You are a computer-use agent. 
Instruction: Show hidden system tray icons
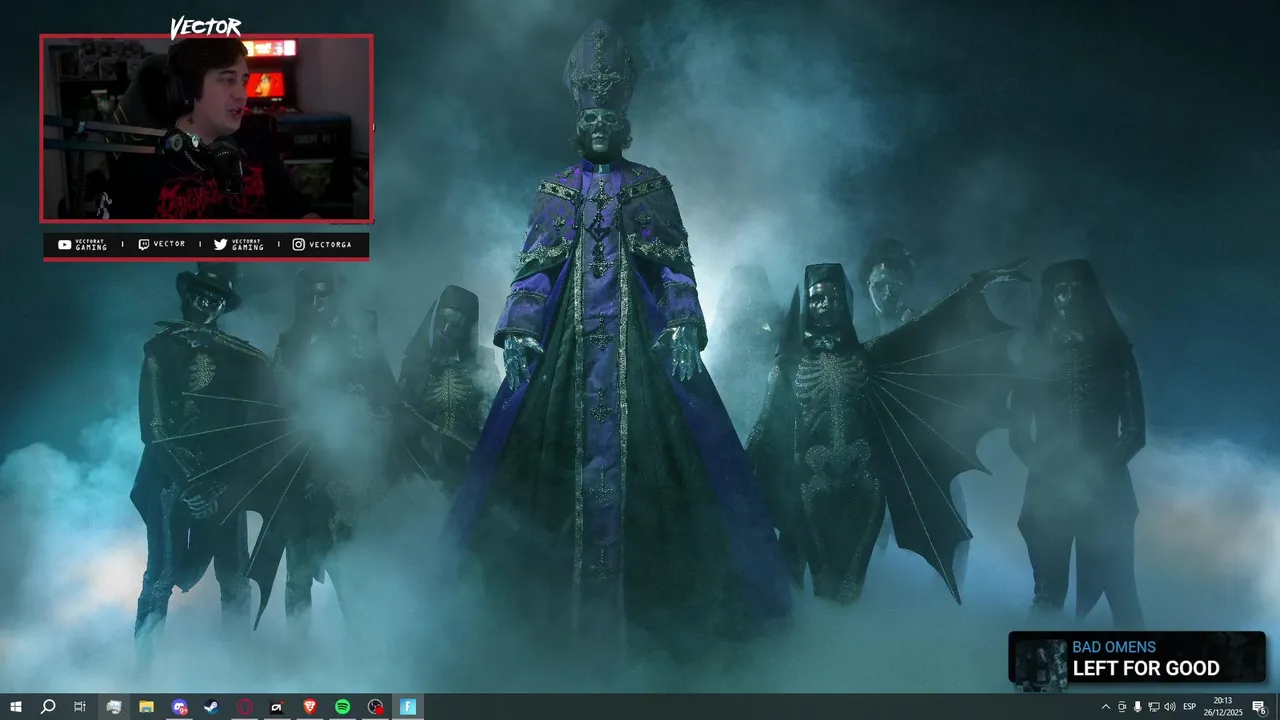pyautogui.click(x=1105, y=707)
